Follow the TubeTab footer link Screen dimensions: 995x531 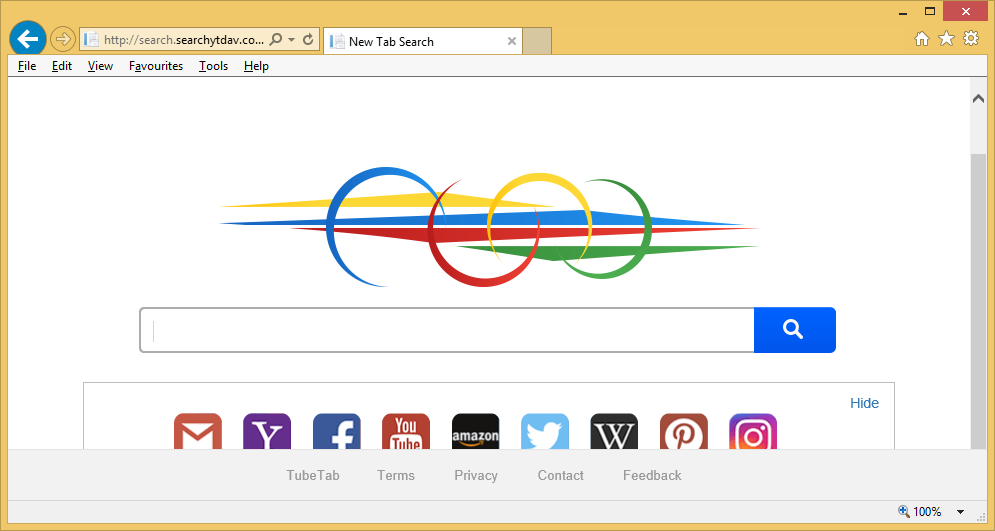pos(313,475)
